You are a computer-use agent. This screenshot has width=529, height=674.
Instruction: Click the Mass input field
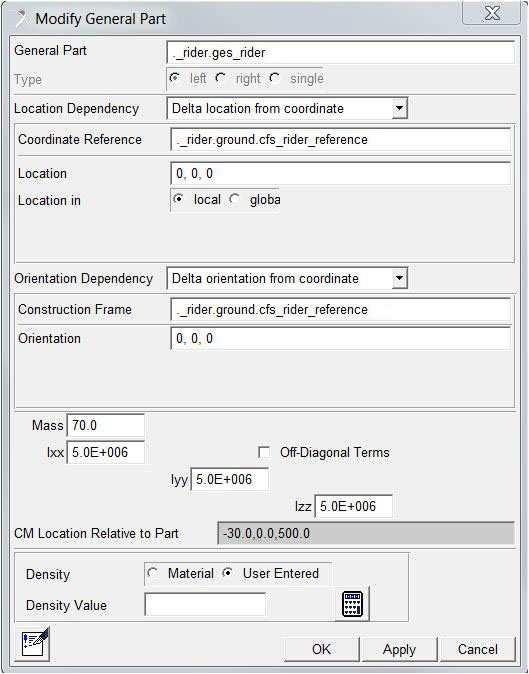click(106, 426)
